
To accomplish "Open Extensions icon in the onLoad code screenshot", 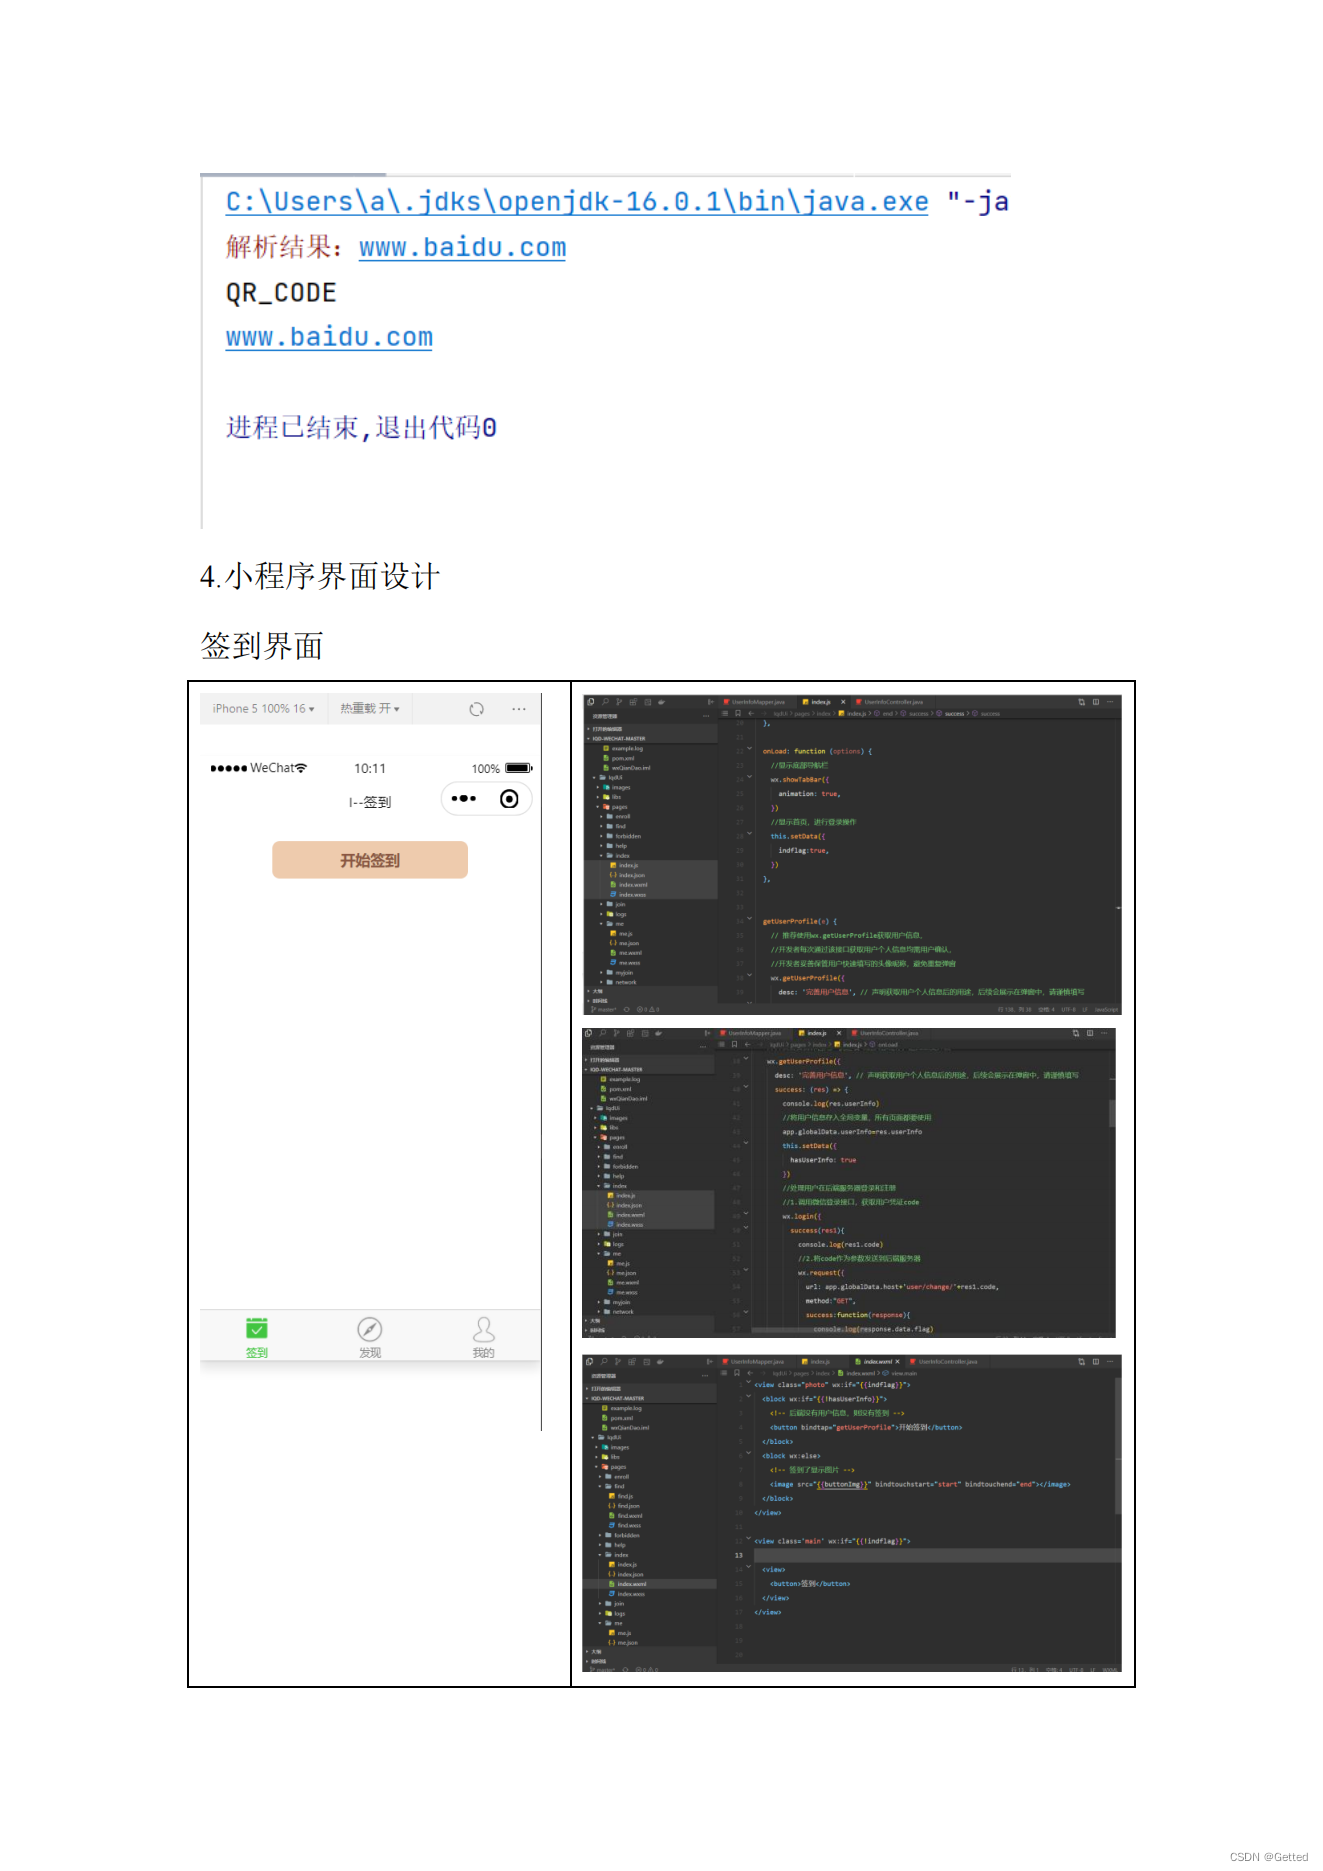I will pyautogui.click(x=633, y=702).
